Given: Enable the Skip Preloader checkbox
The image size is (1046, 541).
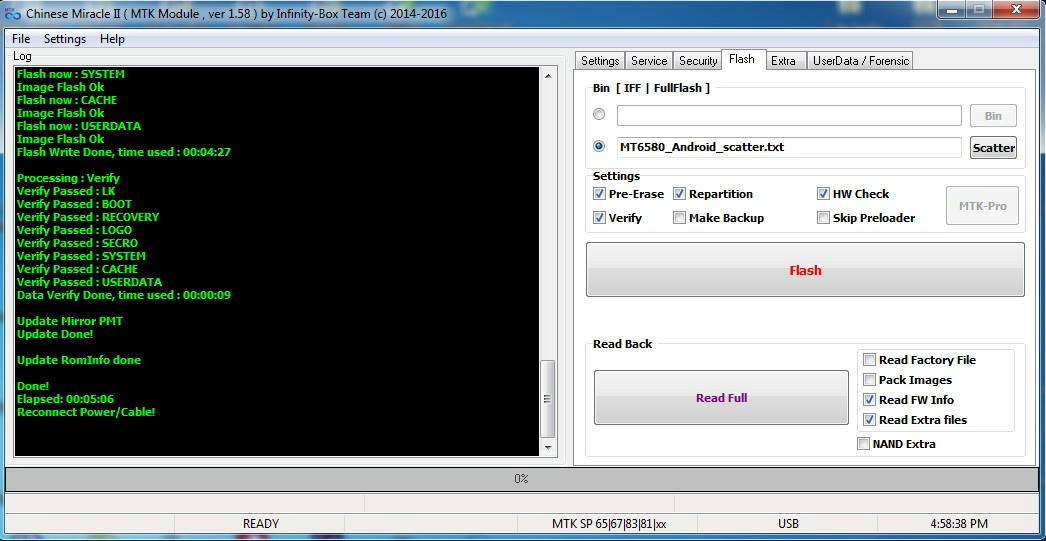Looking at the screenshot, I should point(824,218).
